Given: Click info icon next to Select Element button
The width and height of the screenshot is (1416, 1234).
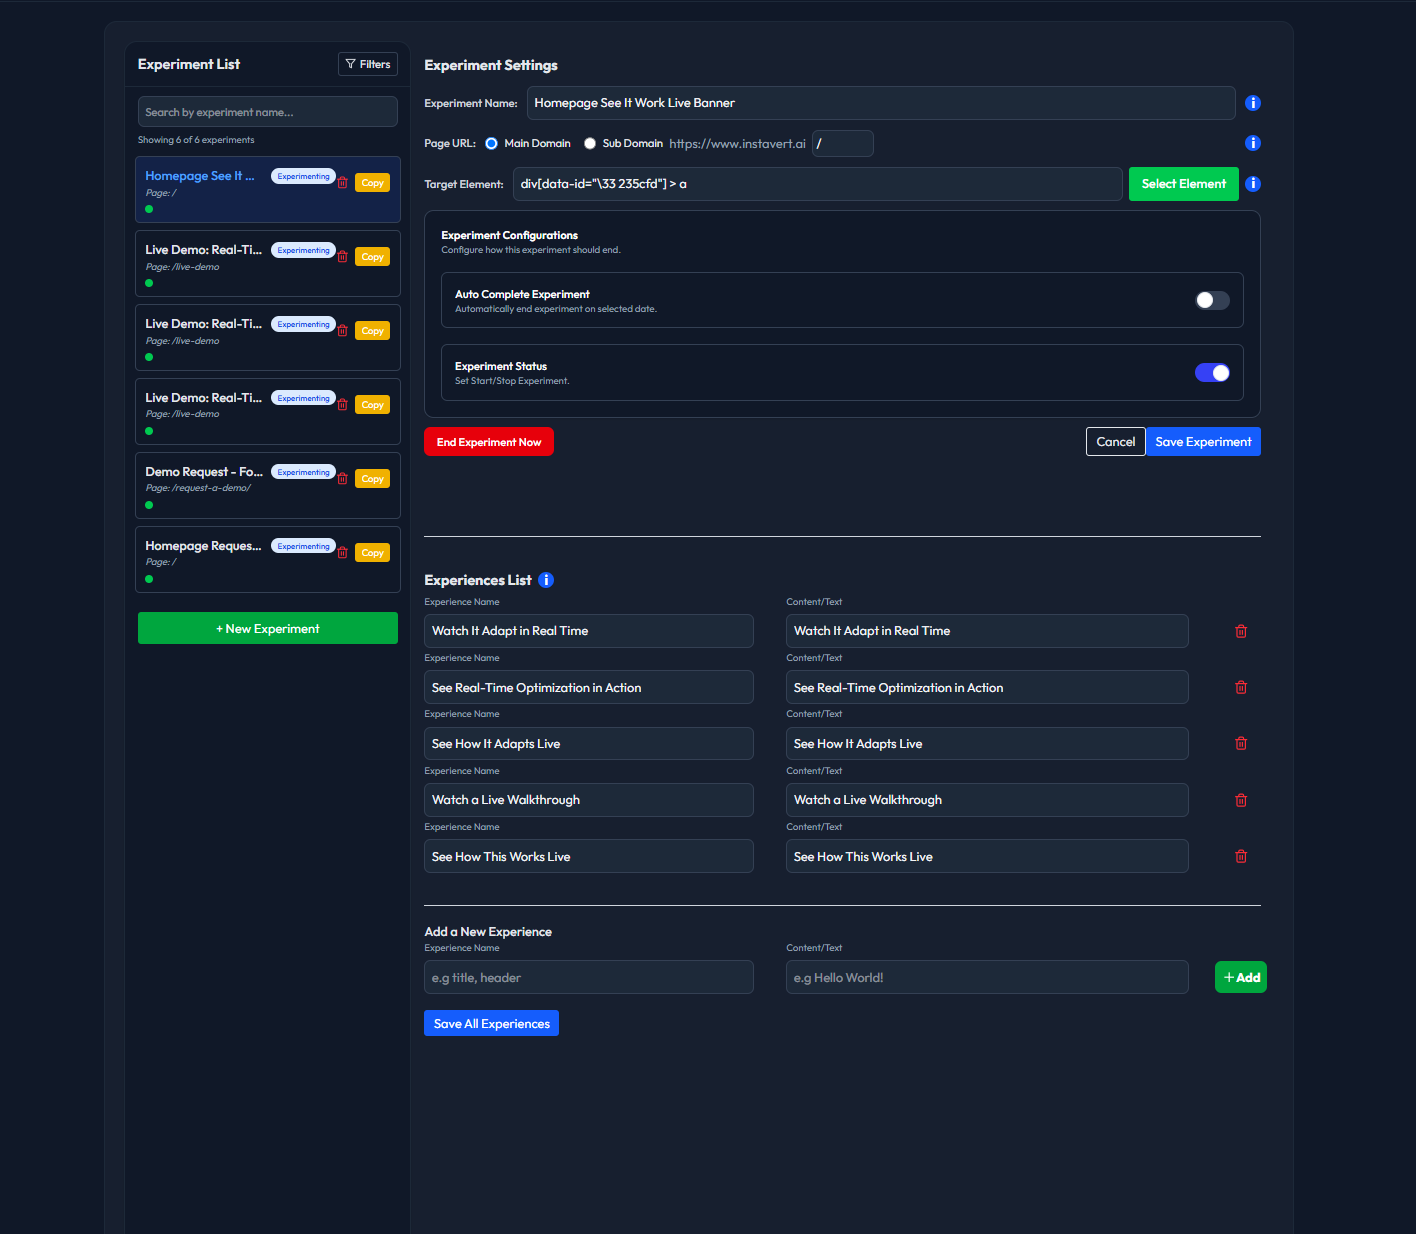Looking at the screenshot, I should point(1253,184).
